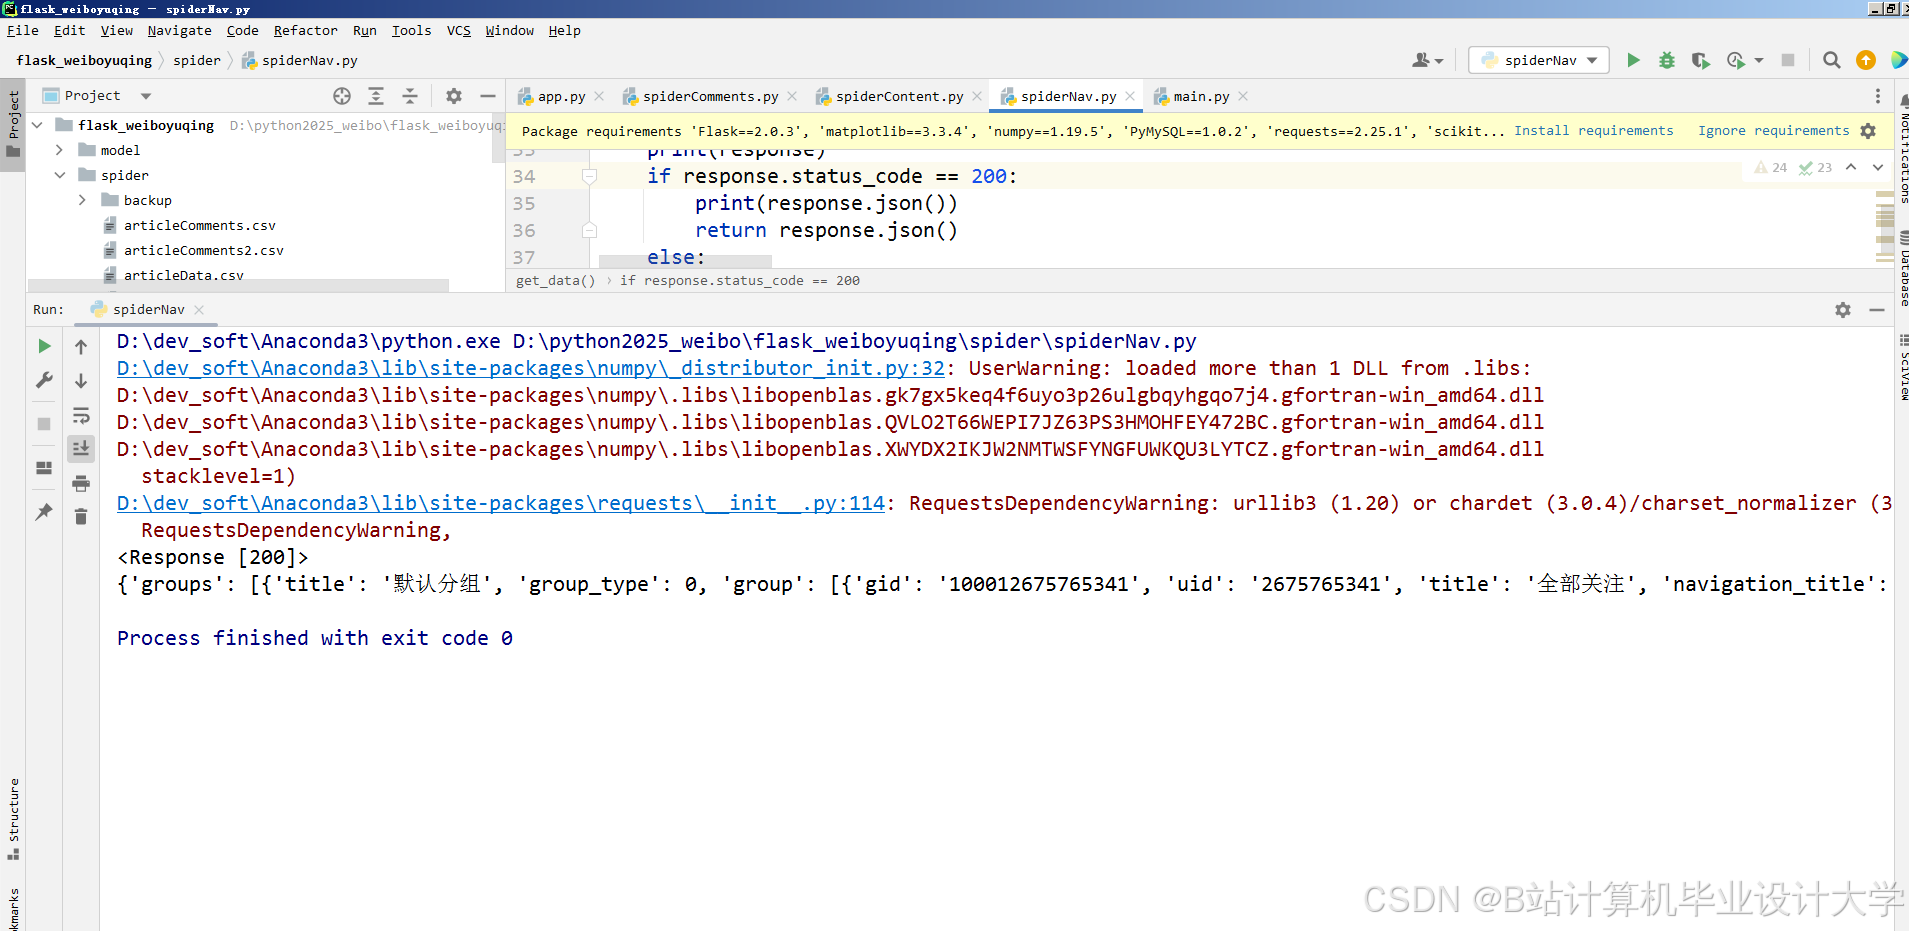Screen dimensions: 1909x931
Task: Toggle soft-wrap in the Run console
Action: [x=81, y=416]
